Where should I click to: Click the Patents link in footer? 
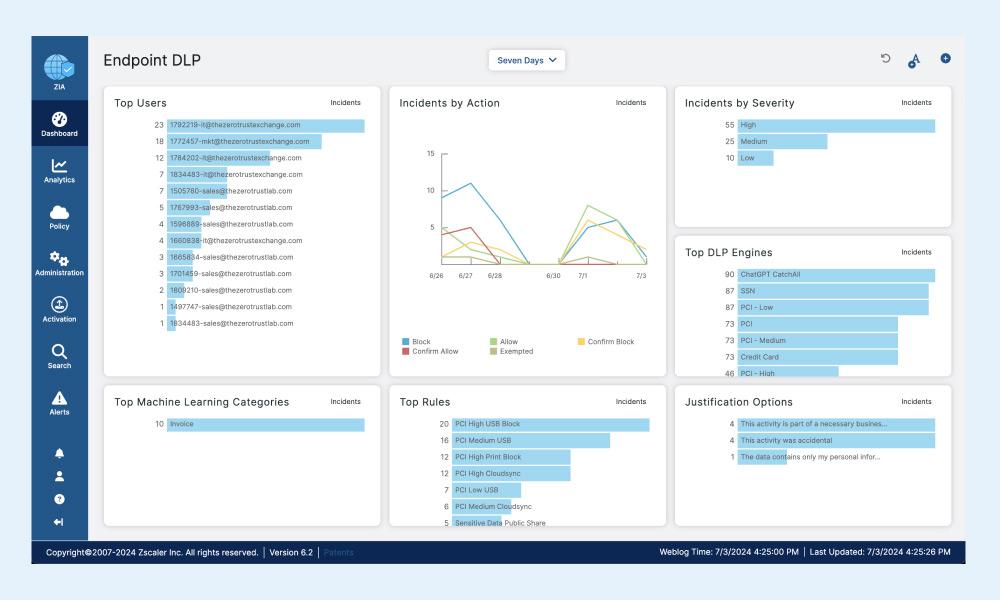pyautogui.click(x=339, y=553)
